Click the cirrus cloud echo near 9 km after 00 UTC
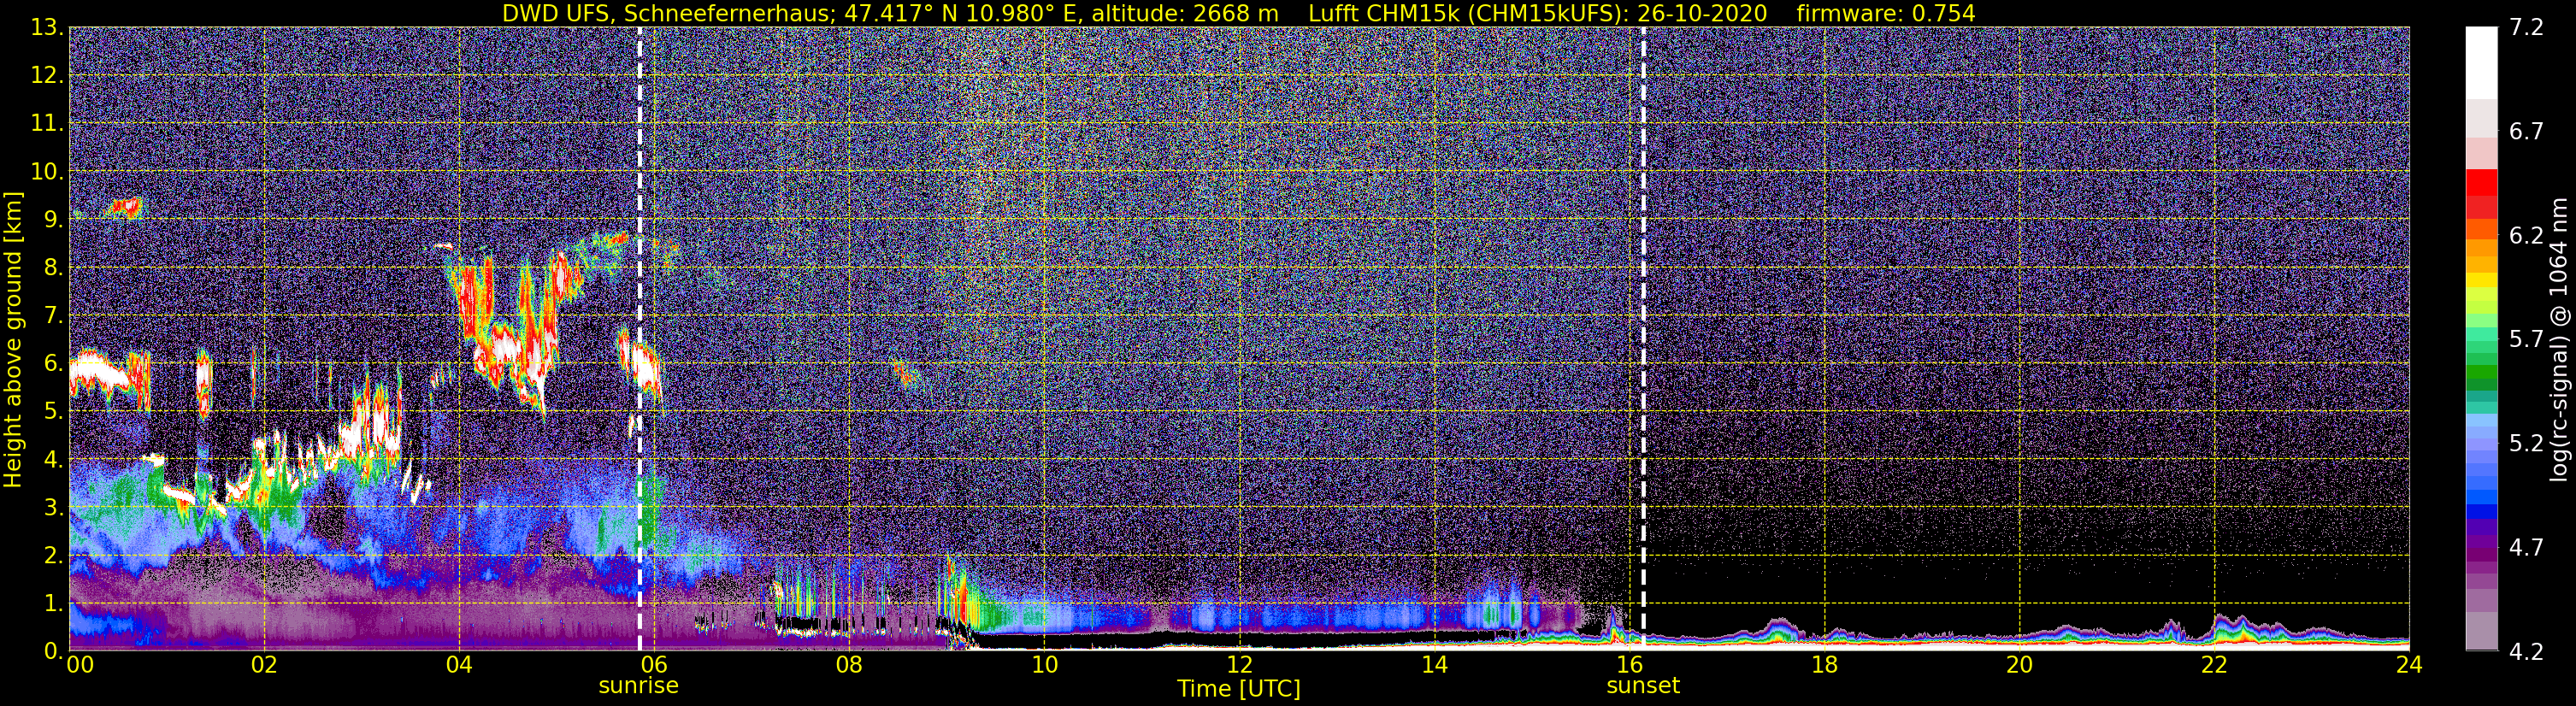Image resolution: width=2576 pixels, height=706 pixels. (125, 208)
